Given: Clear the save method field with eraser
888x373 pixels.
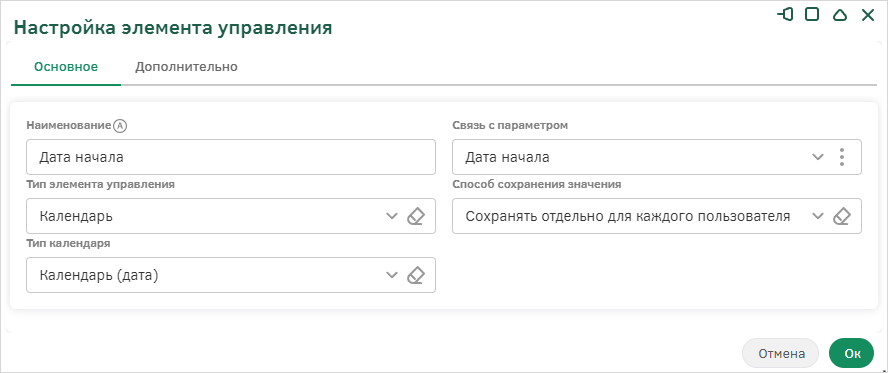Looking at the screenshot, I should 842,216.
